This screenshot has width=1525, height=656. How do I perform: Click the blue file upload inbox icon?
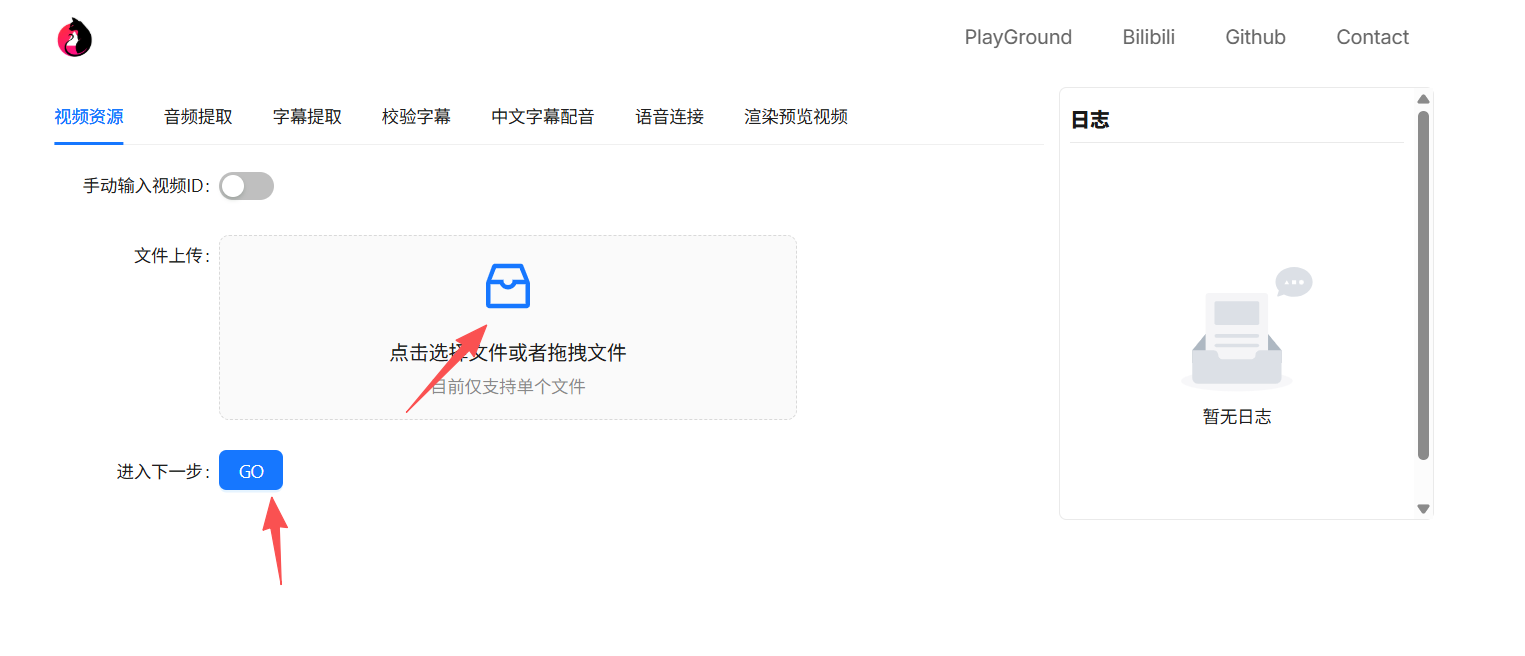(507, 287)
